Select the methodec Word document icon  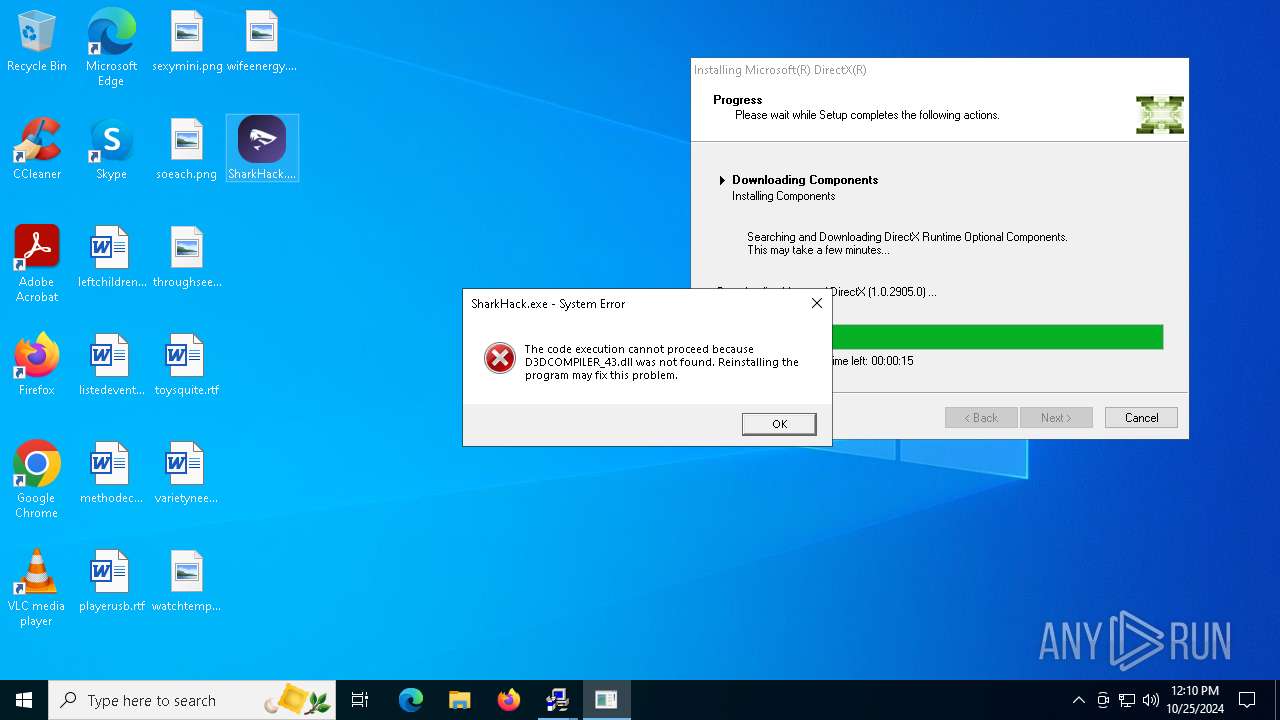[111, 472]
